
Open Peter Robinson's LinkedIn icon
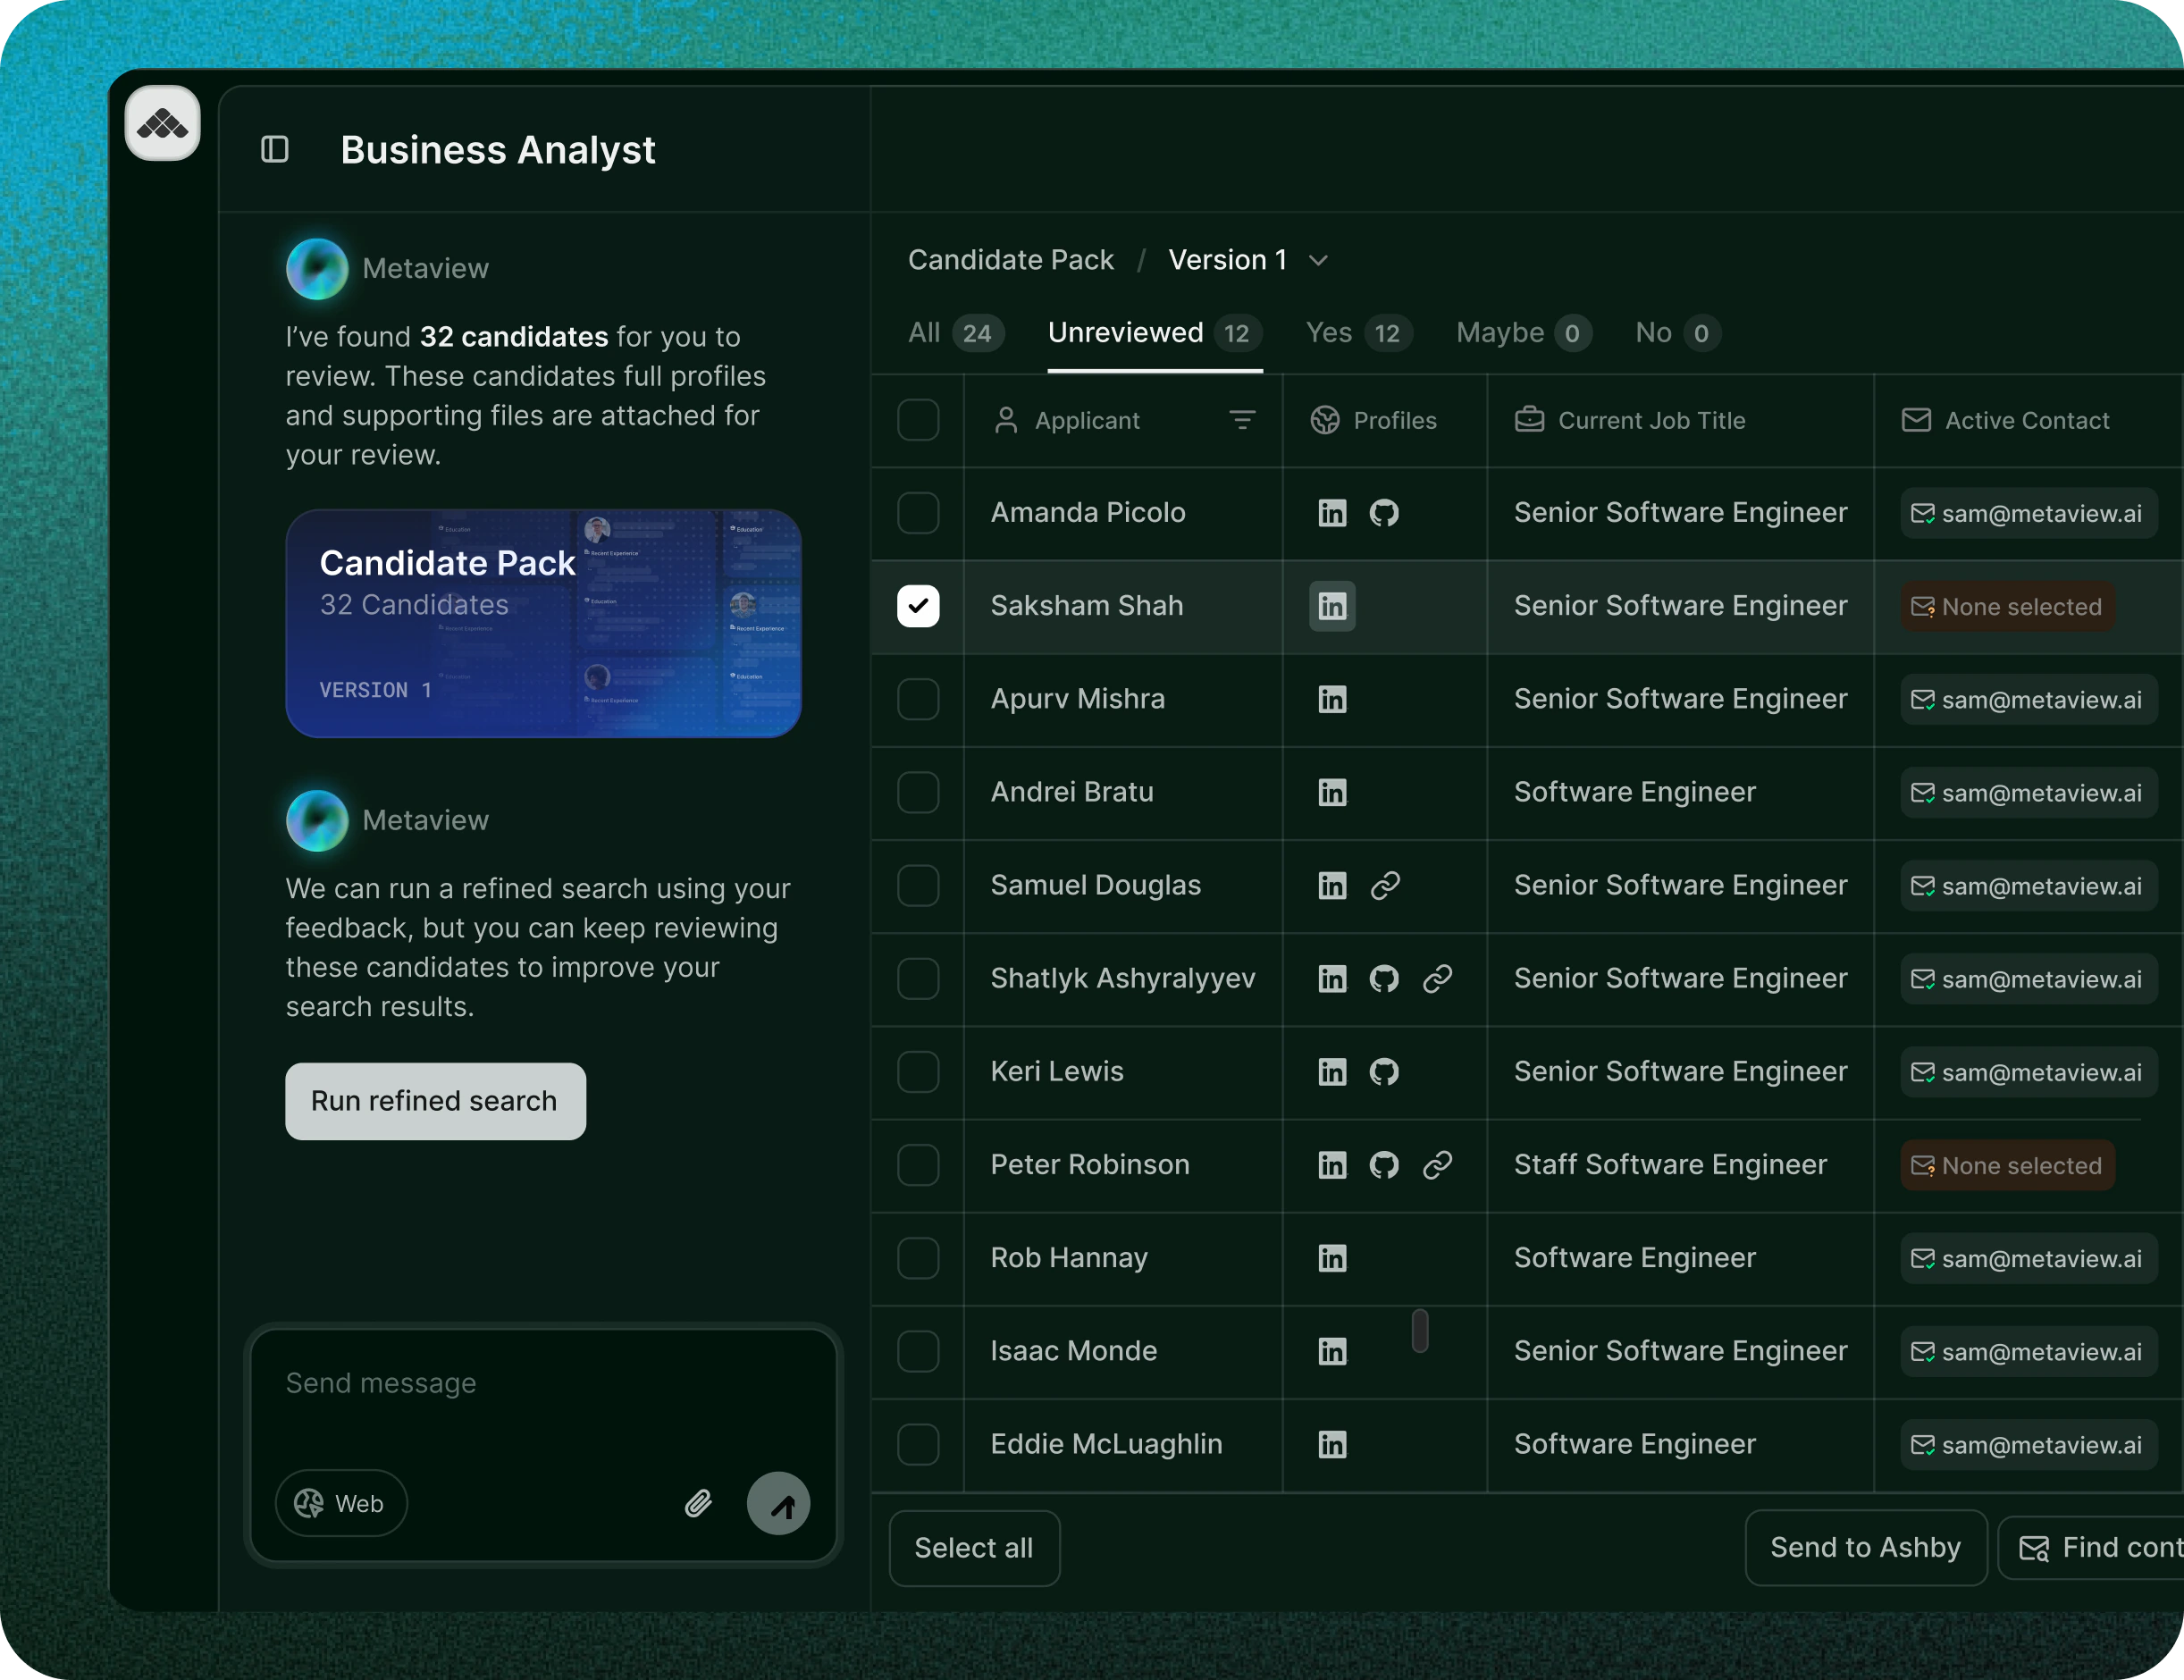(1332, 1165)
